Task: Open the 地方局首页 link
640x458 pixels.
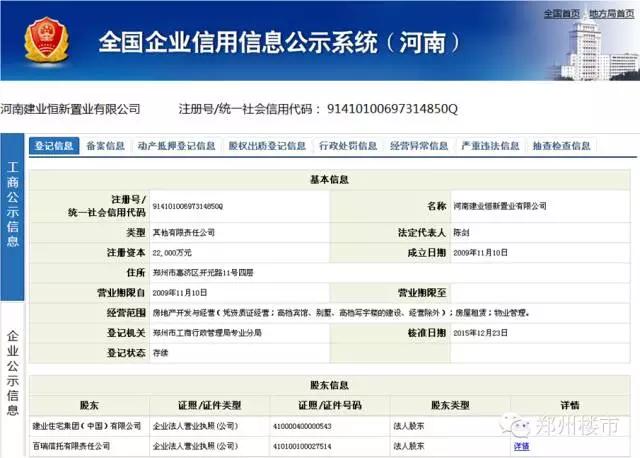Action: tap(611, 13)
